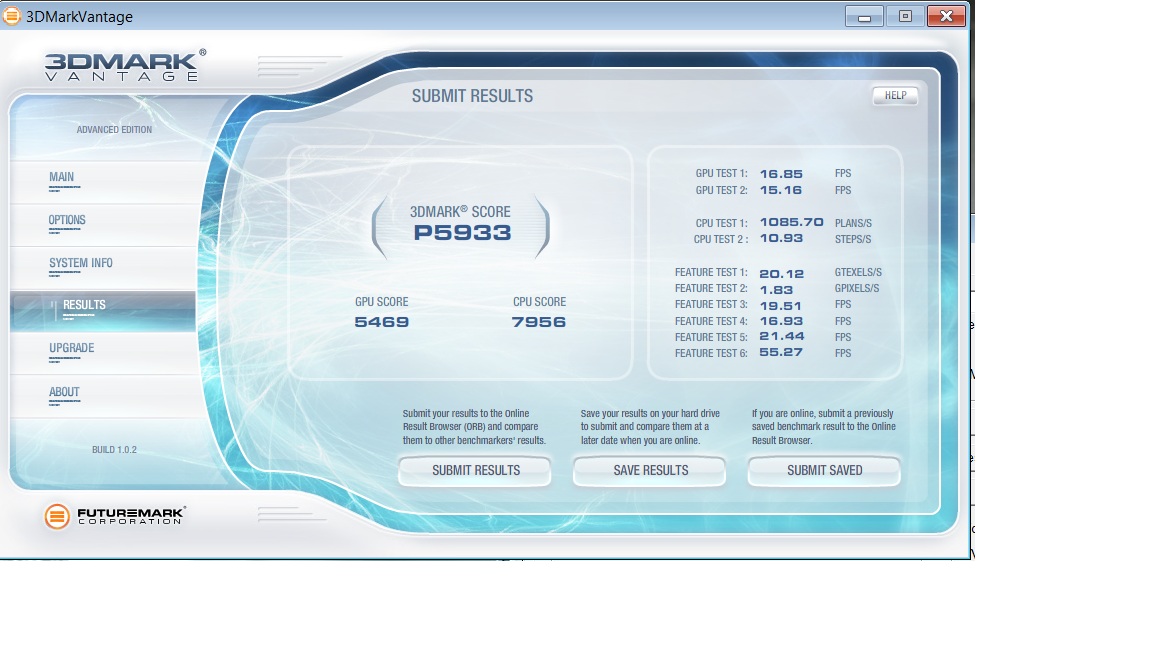Image resolution: width=1152 pixels, height=648 pixels.
Task: Click the Advanced Edition label
Action: [x=114, y=130]
